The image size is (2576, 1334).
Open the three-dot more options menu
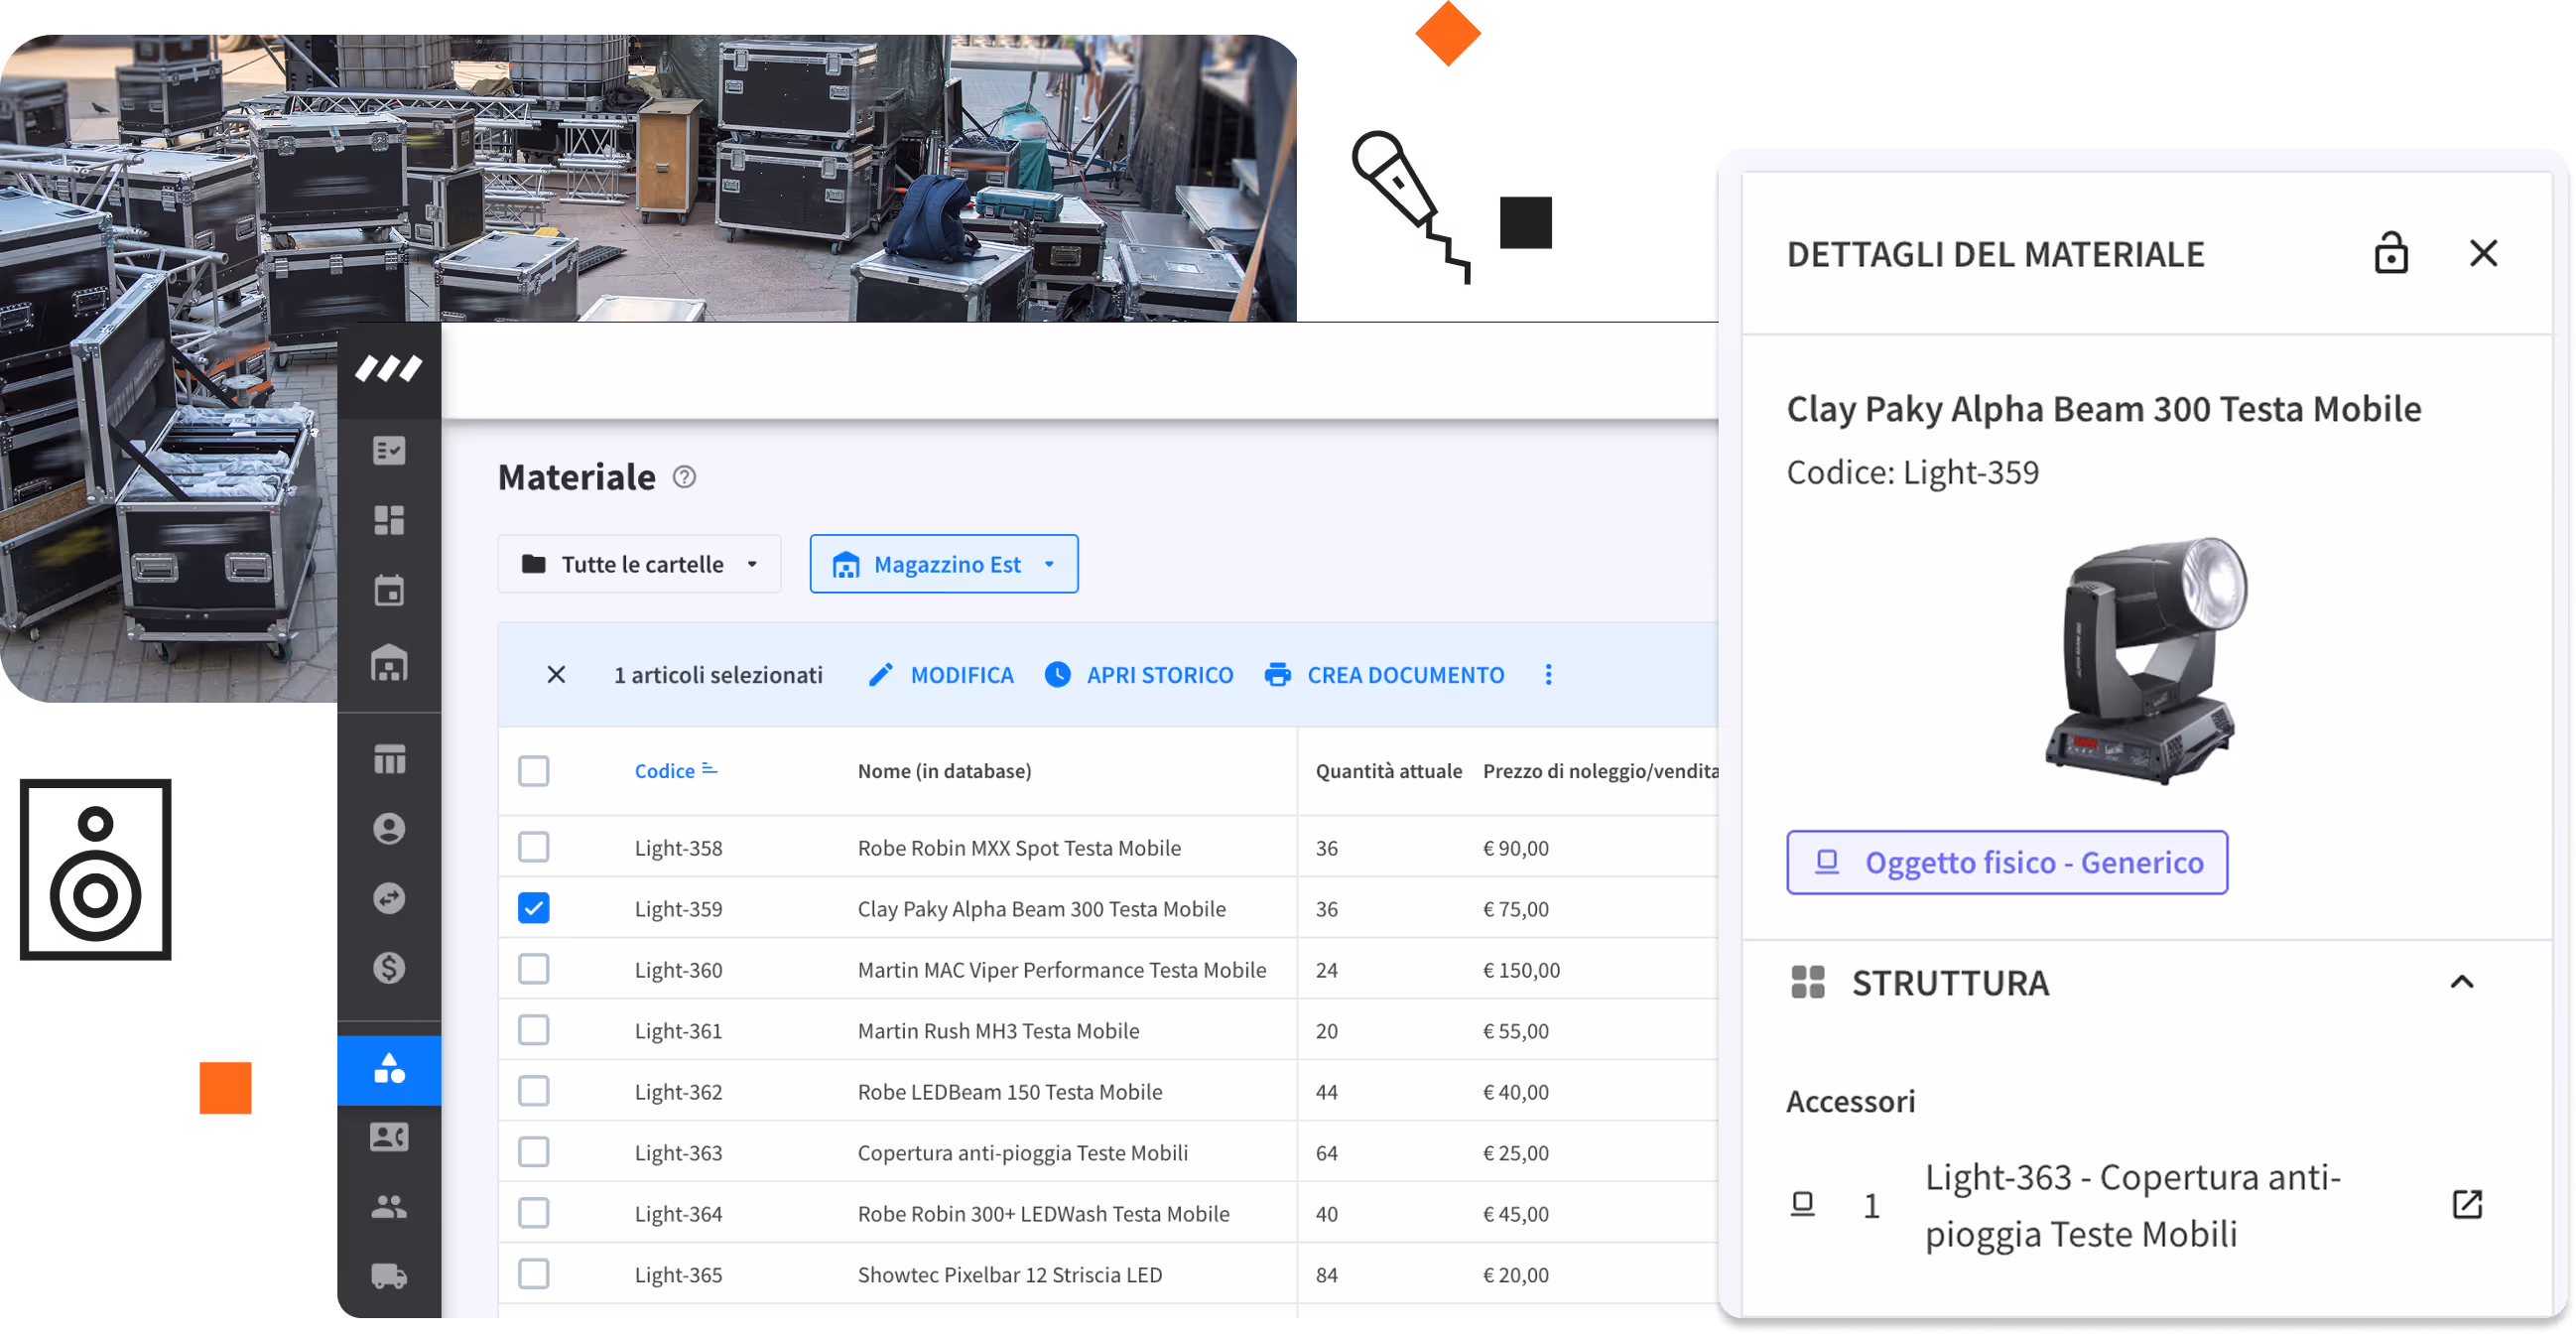pyautogui.click(x=1548, y=675)
